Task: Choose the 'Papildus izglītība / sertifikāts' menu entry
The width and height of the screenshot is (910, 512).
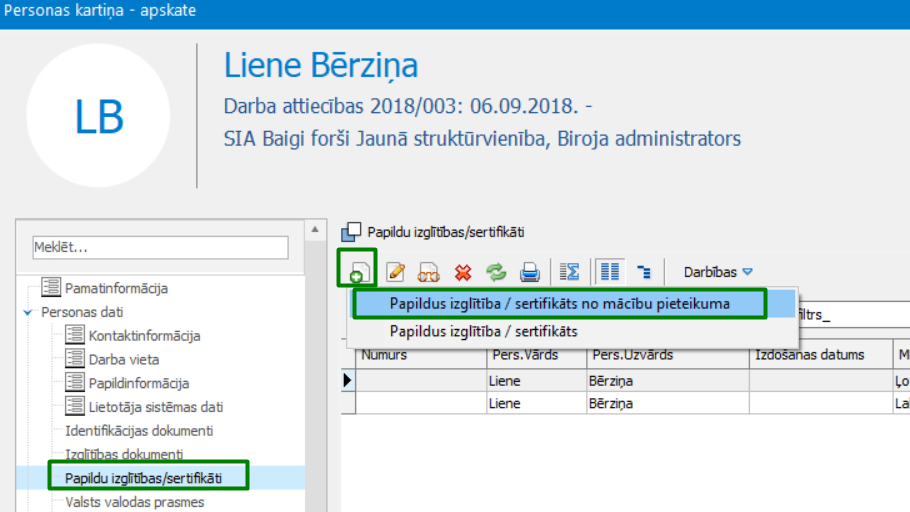Action: pyautogui.click(x=483, y=331)
